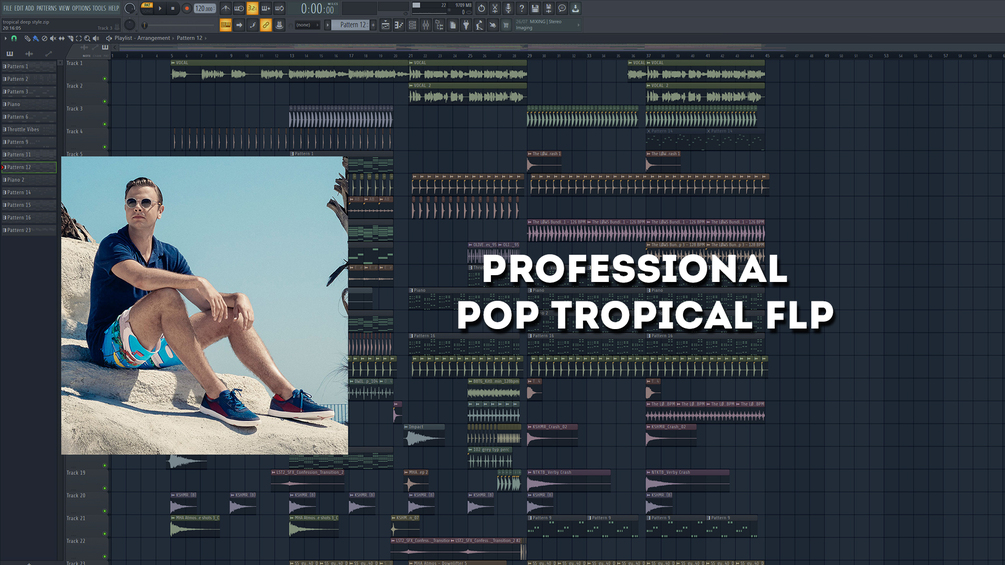Select the Piano pattern in the picker

pos(29,104)
